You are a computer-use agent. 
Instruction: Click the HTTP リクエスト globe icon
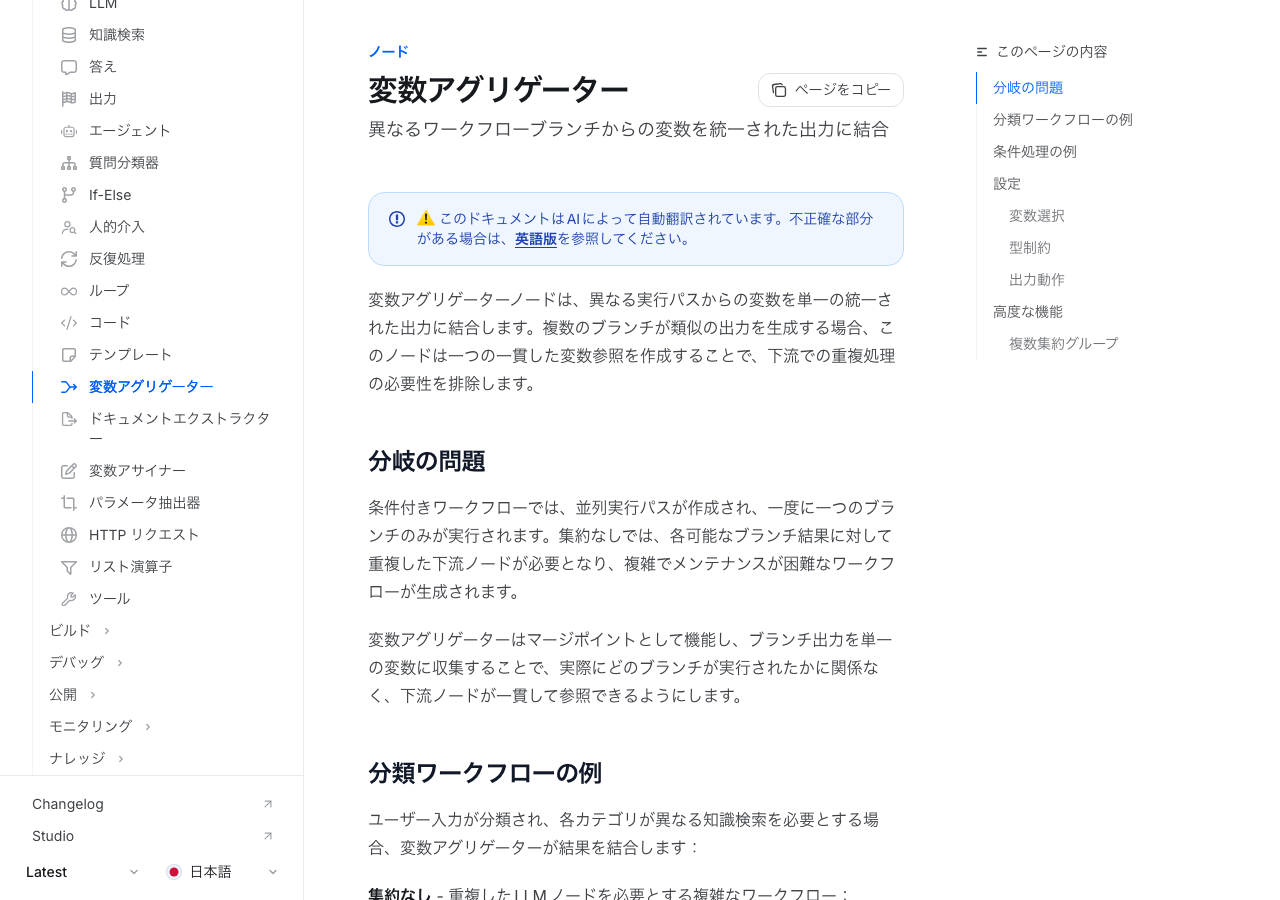(x=69, y=535)
